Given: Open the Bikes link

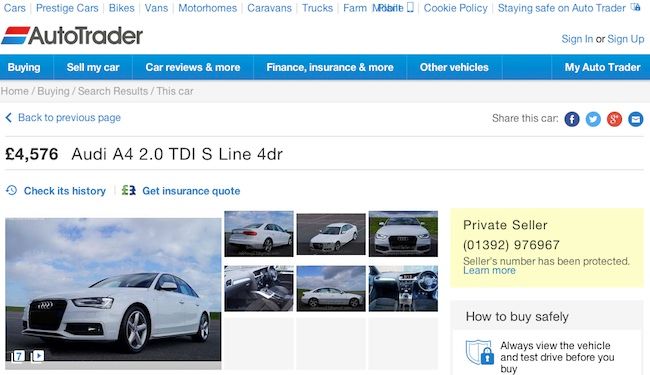Looking at the screenshot, I should [x=121, y=8].
